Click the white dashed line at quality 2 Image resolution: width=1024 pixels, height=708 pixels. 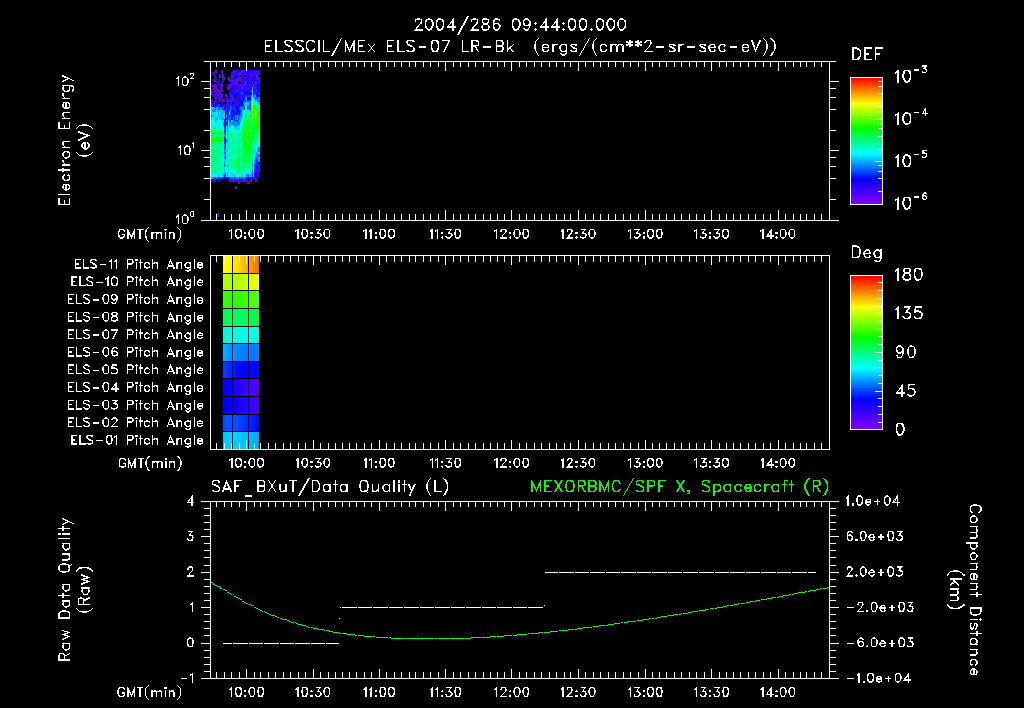pyautogui.click(x=680, y=572)
